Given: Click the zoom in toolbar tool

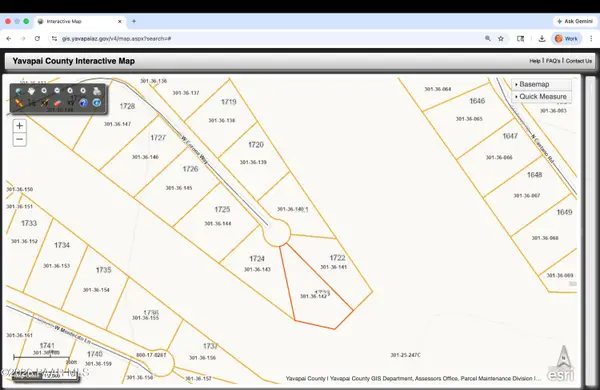Looking at the screenshot, I should pyautogui.click(x=44, y=91).
